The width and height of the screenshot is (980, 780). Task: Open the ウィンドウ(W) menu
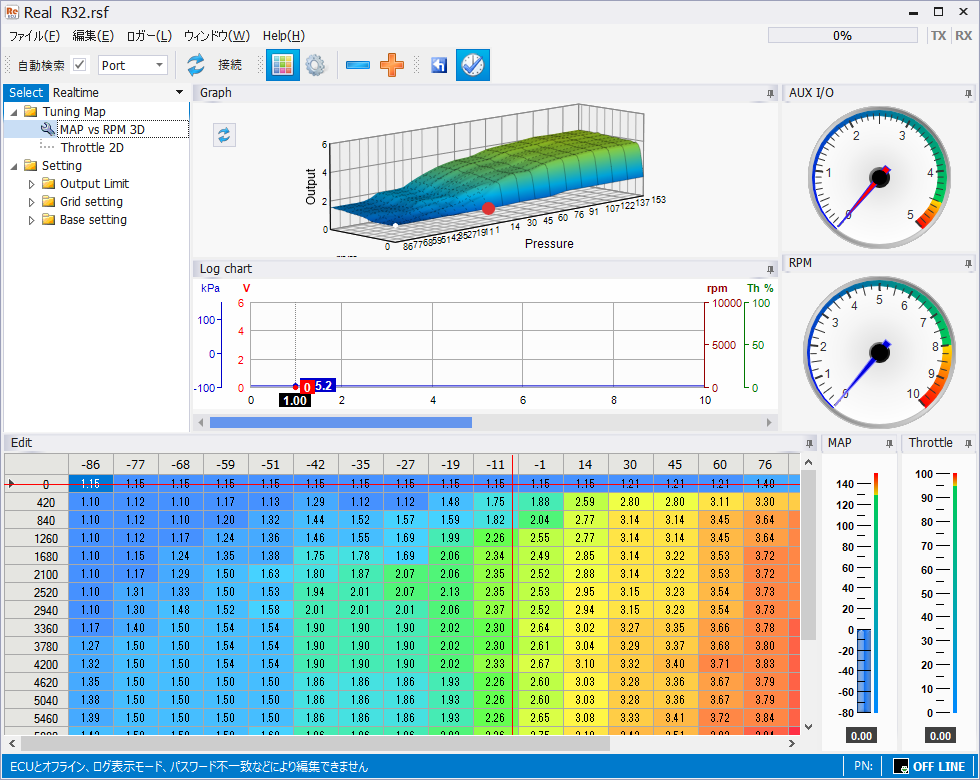216,36
